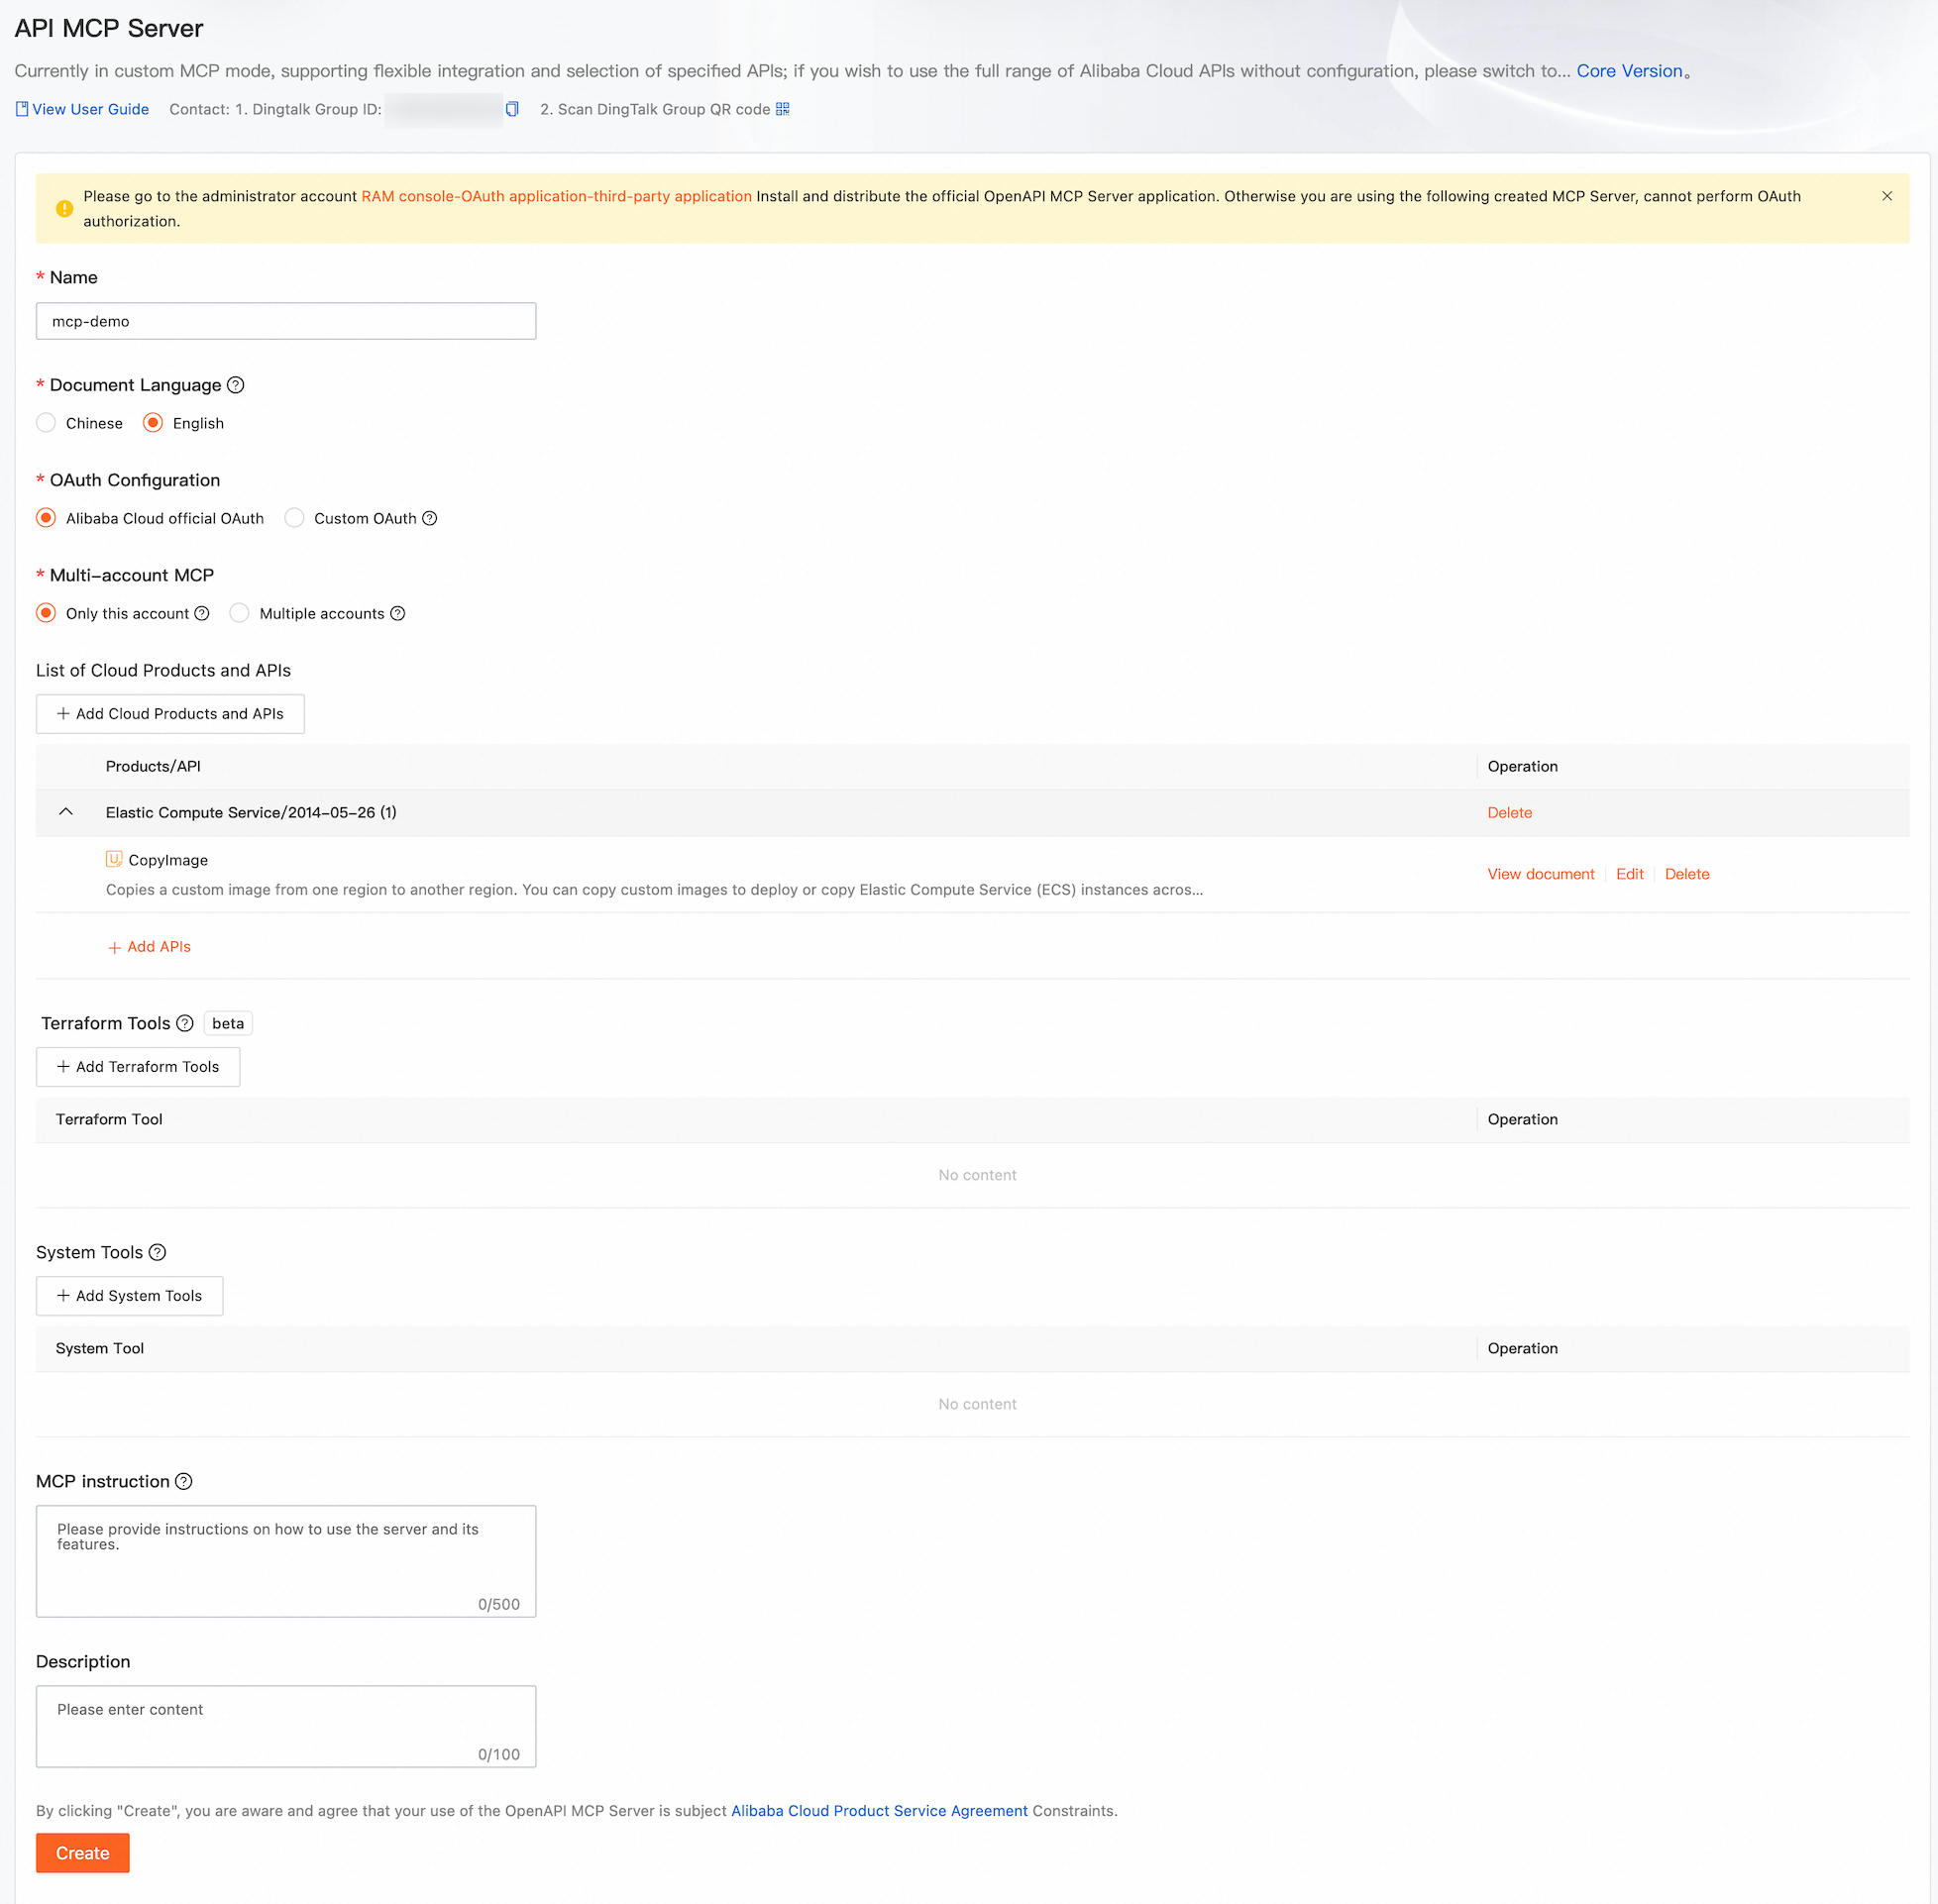Select Only this account option
This screenshot has height=1904, width=1938.
click(46, 613)
